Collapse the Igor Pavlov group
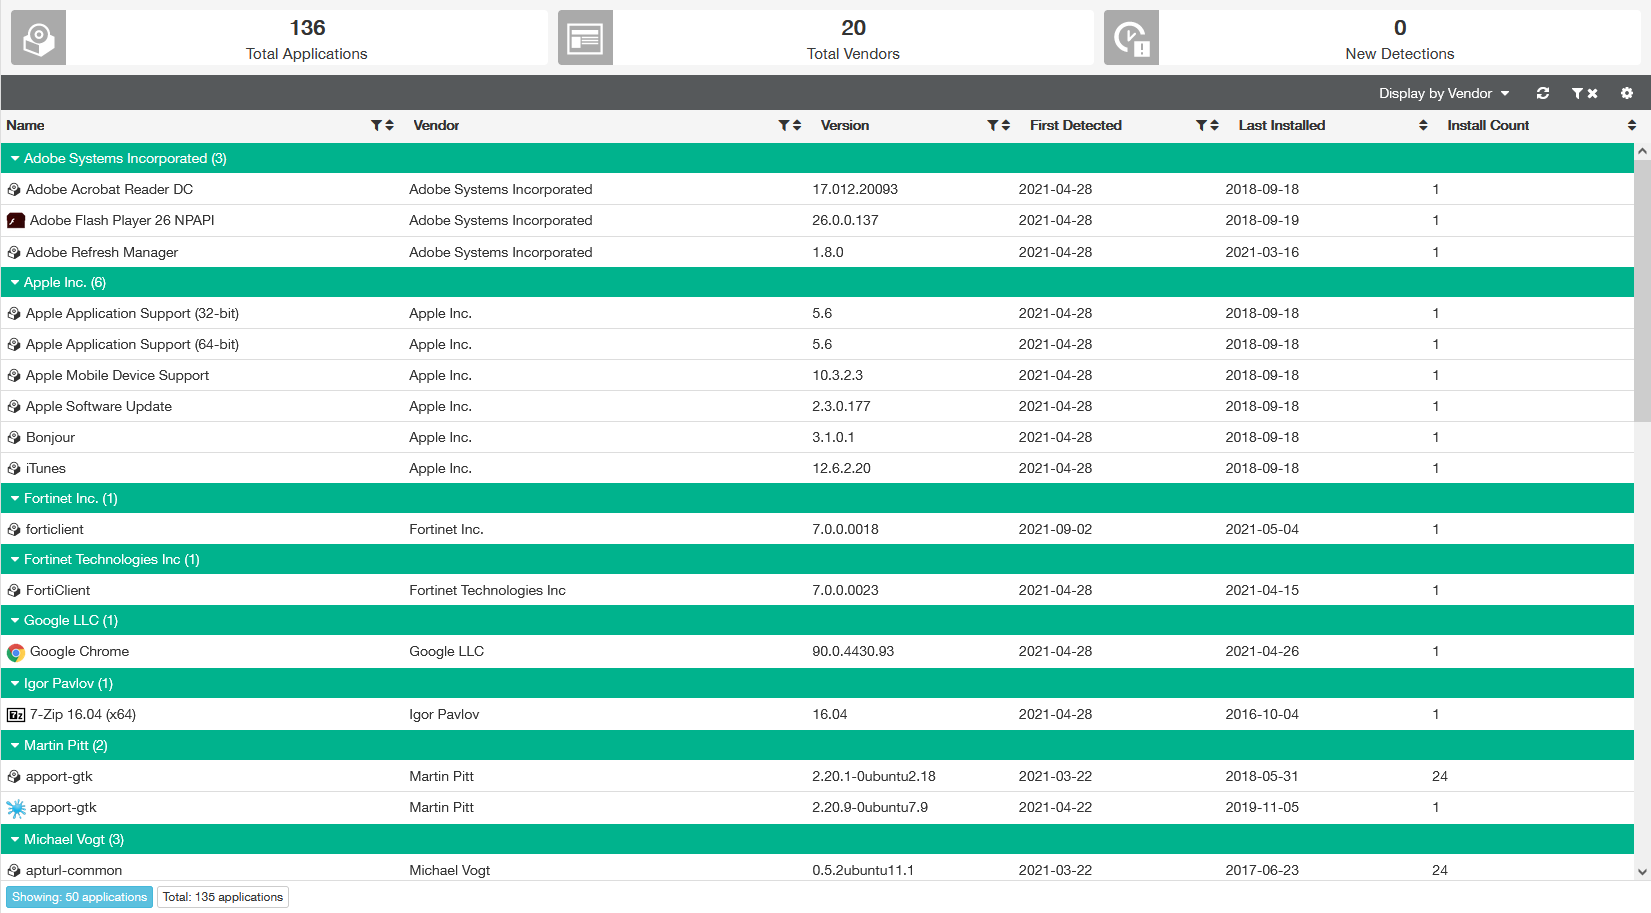The height and width of the screenshot is (913, 1651). click(15, 683)
